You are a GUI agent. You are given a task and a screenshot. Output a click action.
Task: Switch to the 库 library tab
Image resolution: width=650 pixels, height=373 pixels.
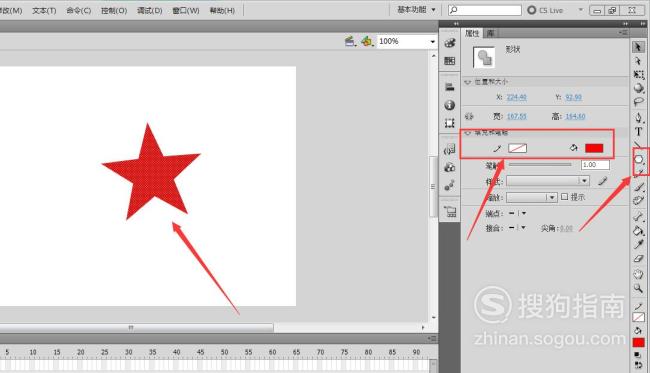coord(490,33)
